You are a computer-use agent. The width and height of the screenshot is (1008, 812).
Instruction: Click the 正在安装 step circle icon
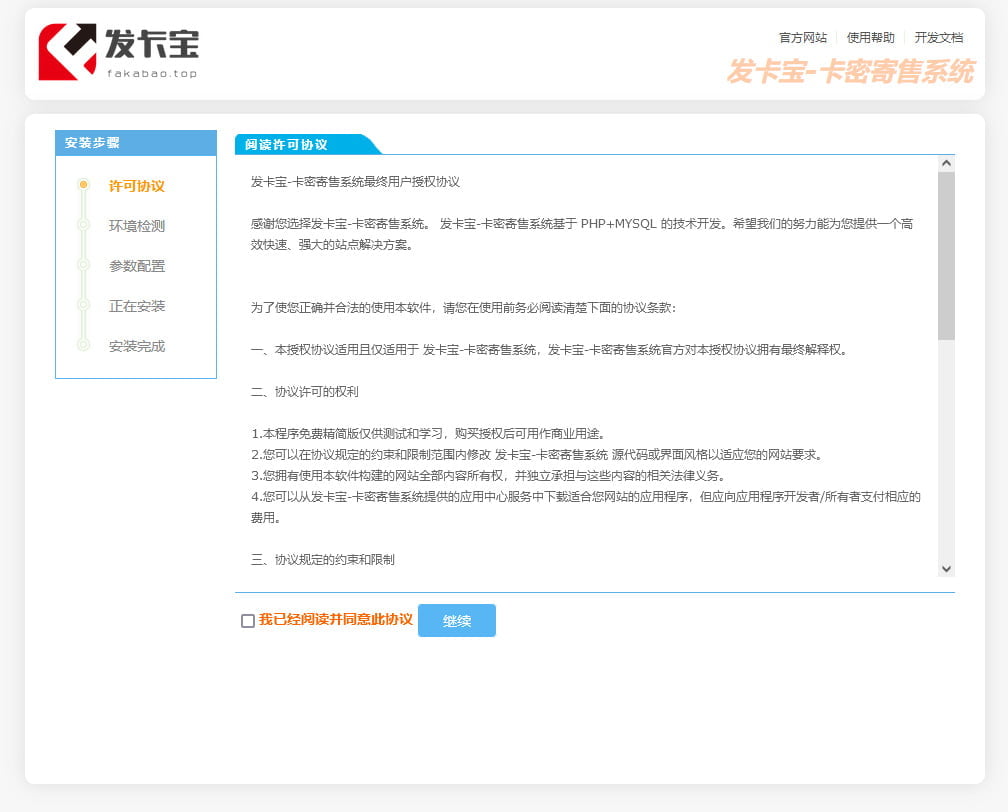84,306
